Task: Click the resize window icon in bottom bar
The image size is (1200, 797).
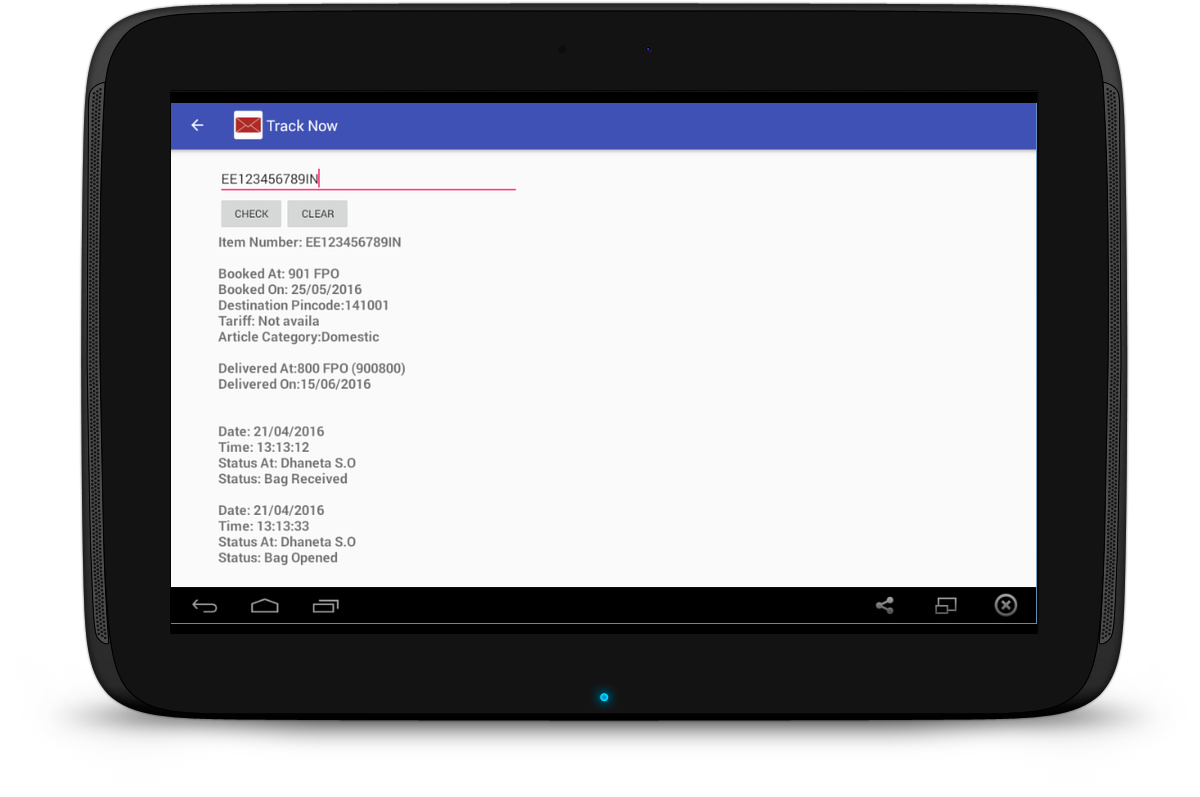Action: click(x=945, y=605)
